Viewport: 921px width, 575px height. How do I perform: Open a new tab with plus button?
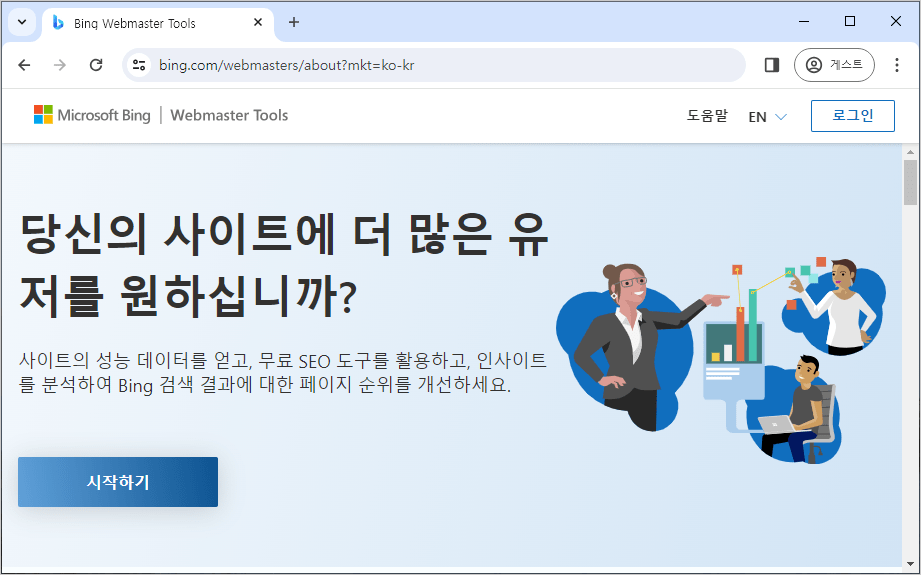point(294,22)
